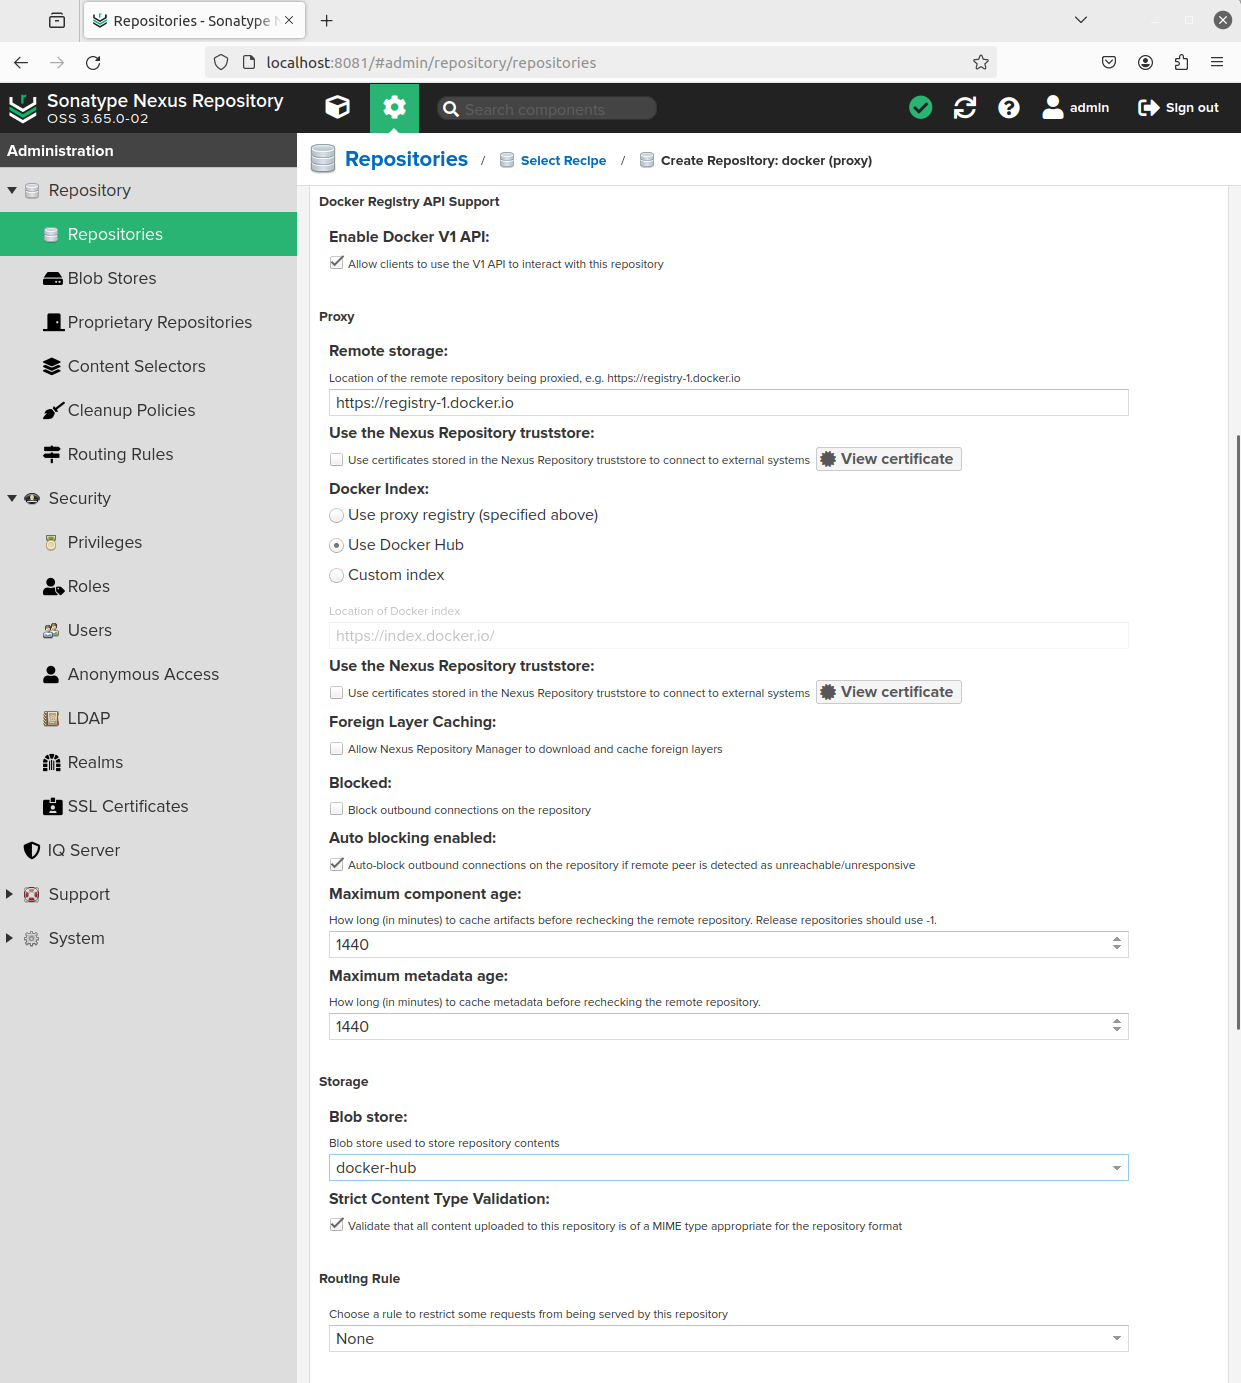
Task: Expand the System tree node
Action: (x=10, y=938)
